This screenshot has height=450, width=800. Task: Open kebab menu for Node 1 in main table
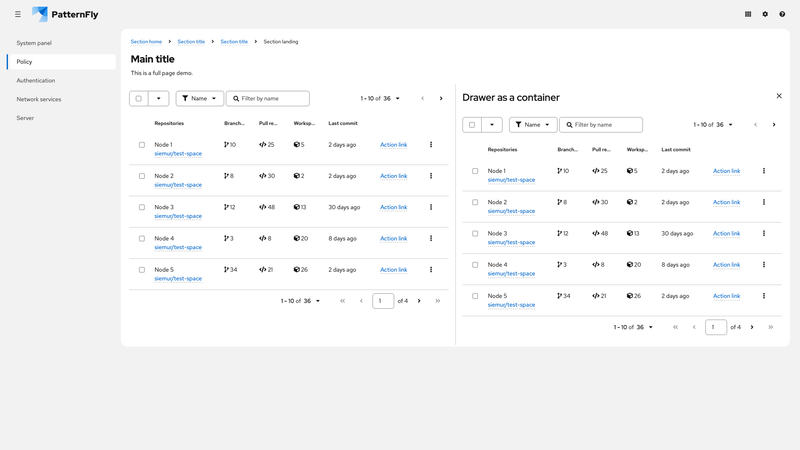pos(431,145)
